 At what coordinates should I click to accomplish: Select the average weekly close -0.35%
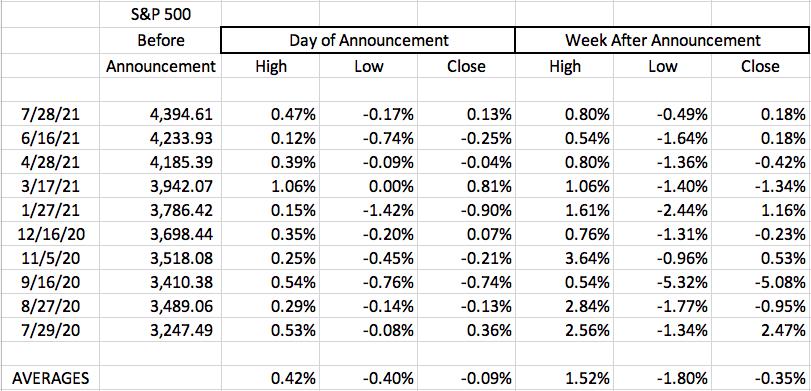(x=761, y=378)
